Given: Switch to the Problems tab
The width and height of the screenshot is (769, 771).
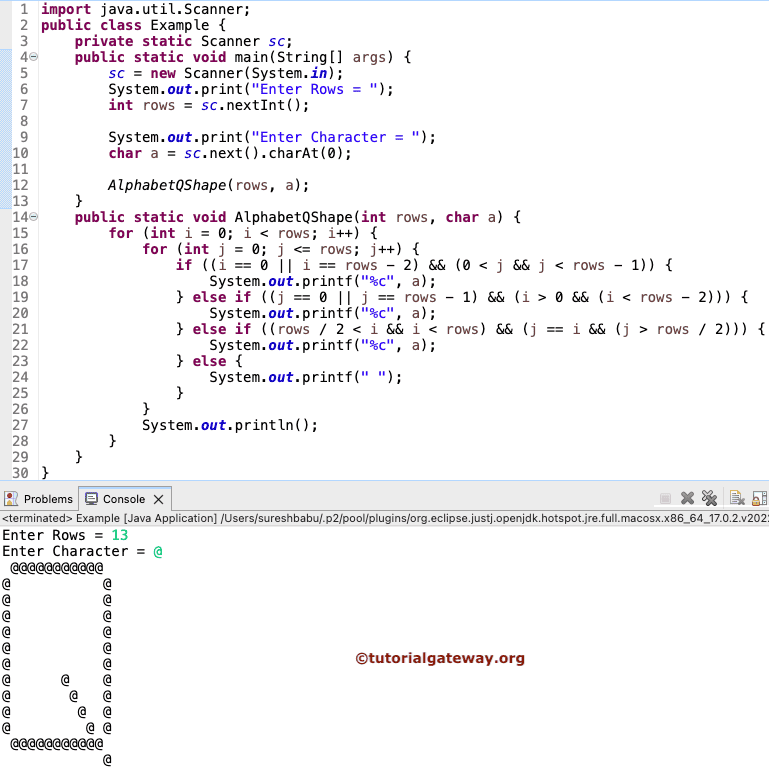Looking at the screenshot, I should 39,499.
